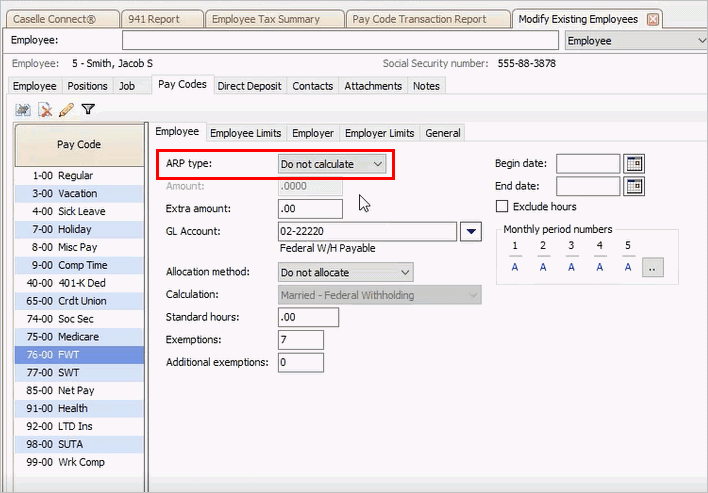Toggle monthly period number 1
The width and height of the screenshot is (708, 493).
click(x=515, y=267)
